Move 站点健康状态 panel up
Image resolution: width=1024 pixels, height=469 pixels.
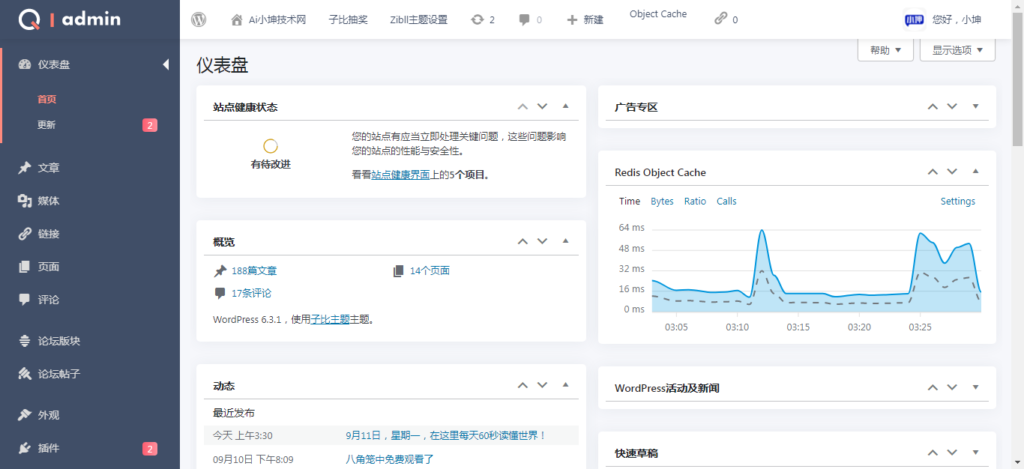522,106
